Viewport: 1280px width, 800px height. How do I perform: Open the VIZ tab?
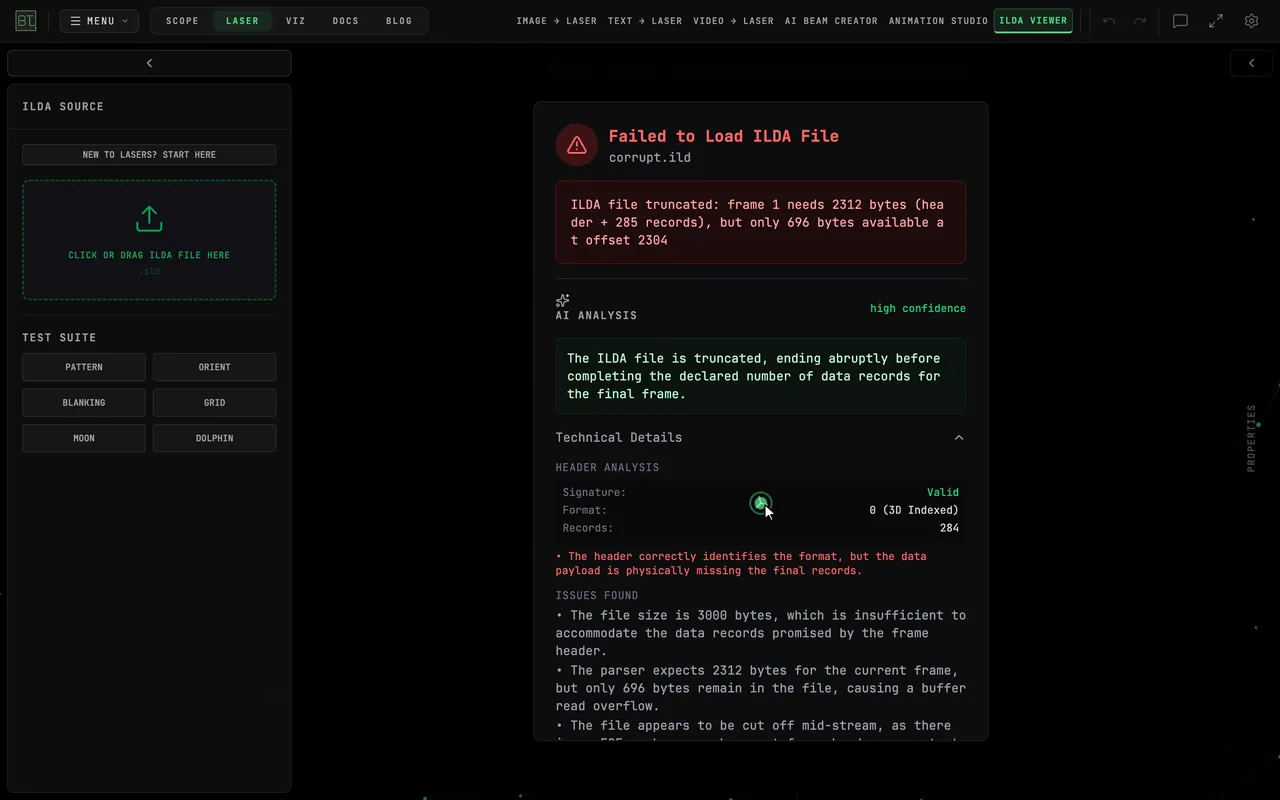point(296,21)
